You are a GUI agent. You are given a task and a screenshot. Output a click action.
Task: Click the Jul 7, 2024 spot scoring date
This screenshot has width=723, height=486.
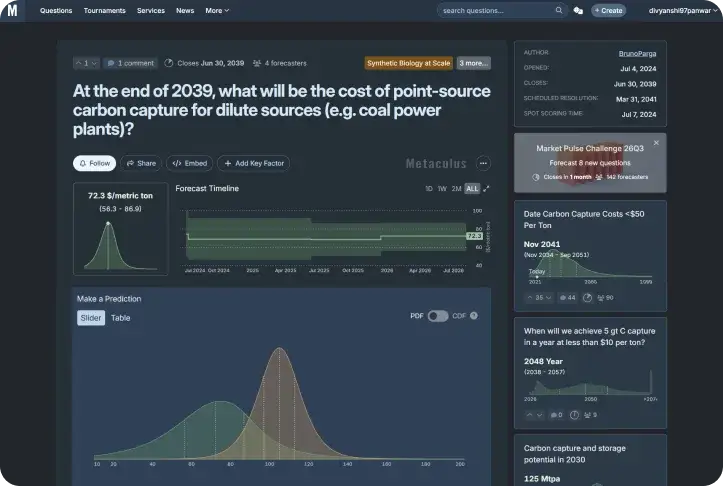pos(639,114)
